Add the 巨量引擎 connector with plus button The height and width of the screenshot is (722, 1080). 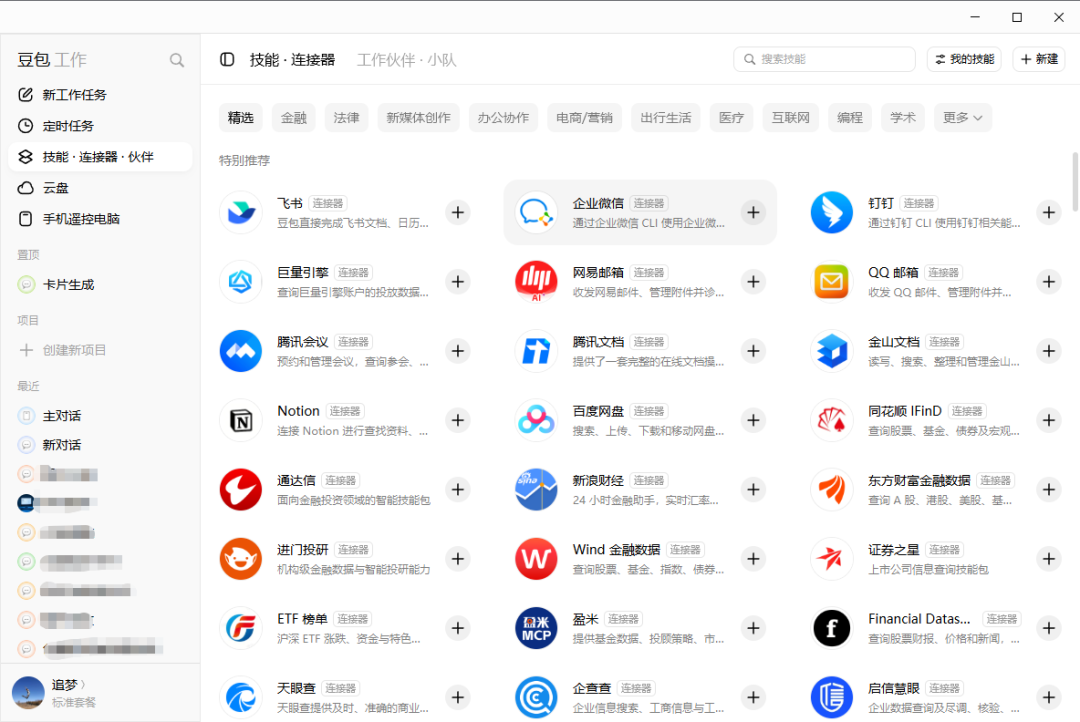[x=458, y=282]
